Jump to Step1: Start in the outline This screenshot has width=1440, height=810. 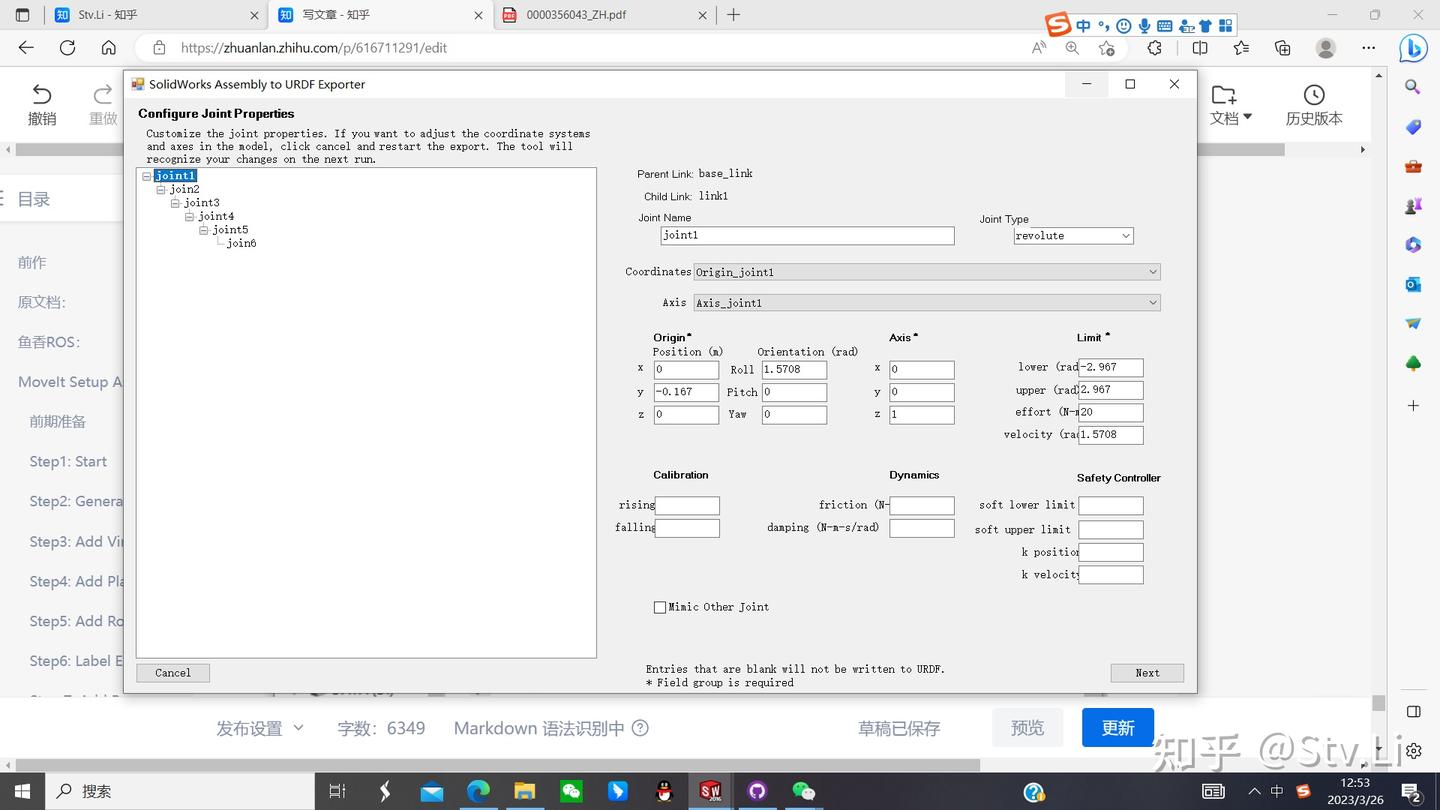(68, 461)
